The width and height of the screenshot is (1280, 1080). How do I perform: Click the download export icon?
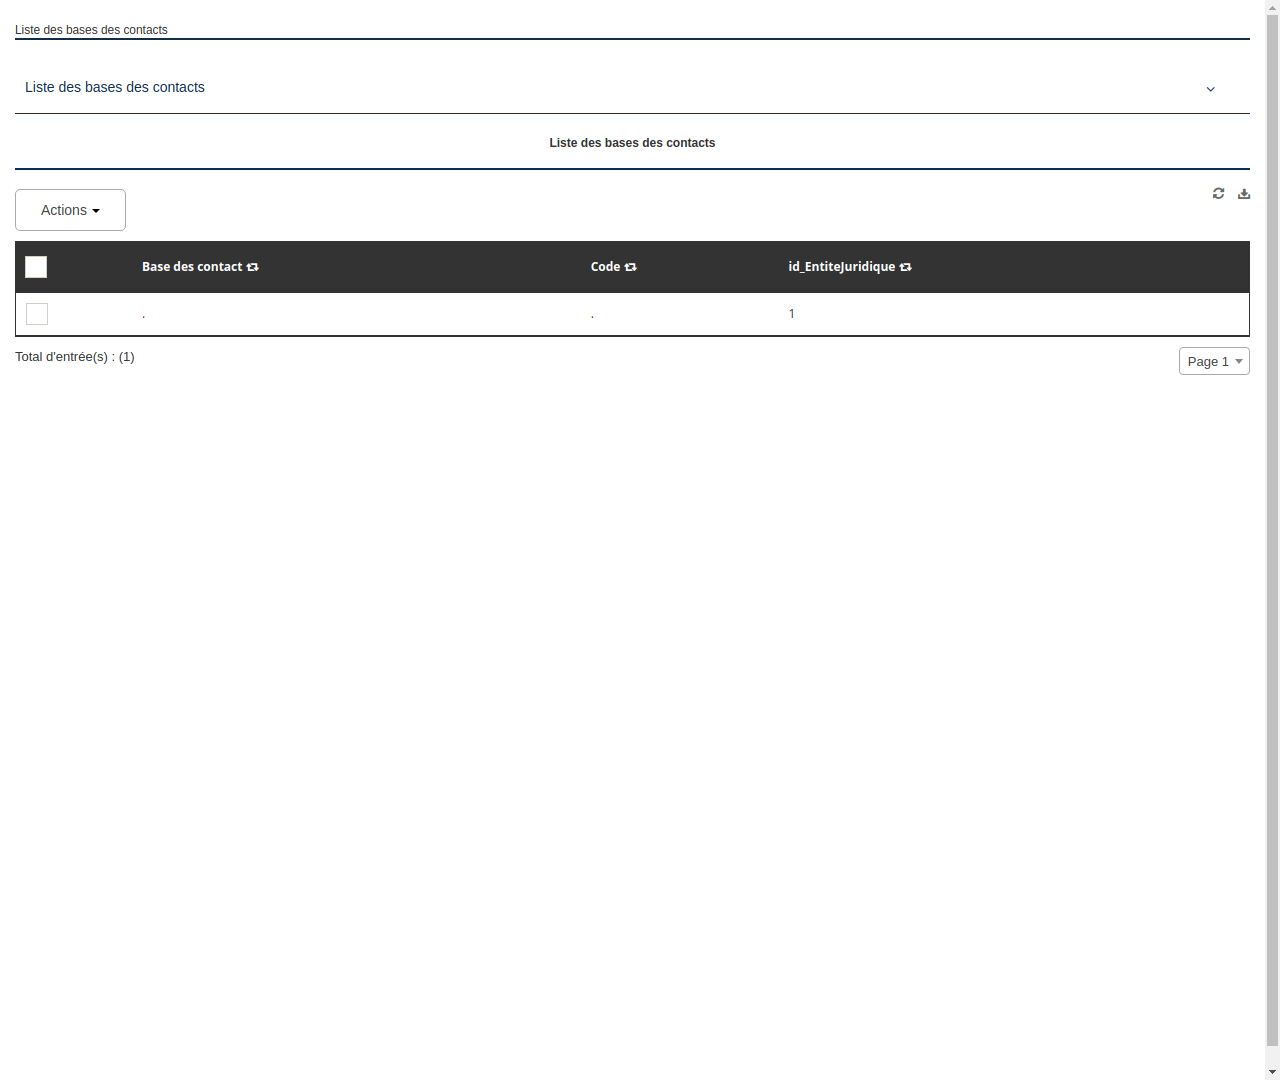pos(1243,193)
